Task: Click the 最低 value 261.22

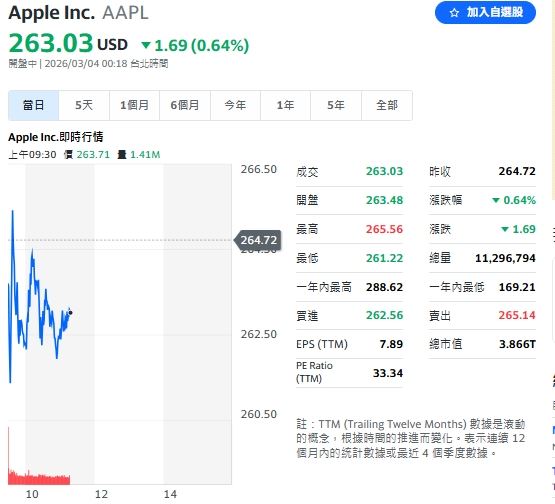Action: pos(384,258)
